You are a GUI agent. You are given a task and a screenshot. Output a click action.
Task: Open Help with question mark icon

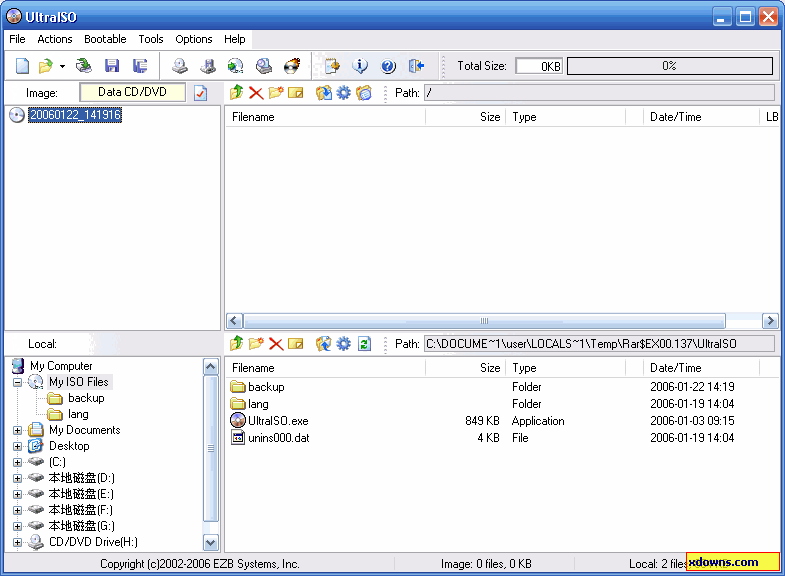pyautogui.click(x=388, y=66)
